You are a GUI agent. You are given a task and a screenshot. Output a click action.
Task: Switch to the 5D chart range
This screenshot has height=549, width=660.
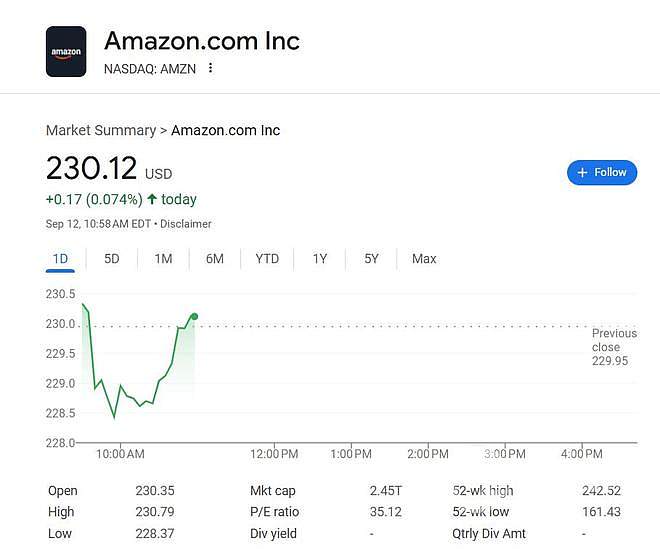click(x=112, y=259)
